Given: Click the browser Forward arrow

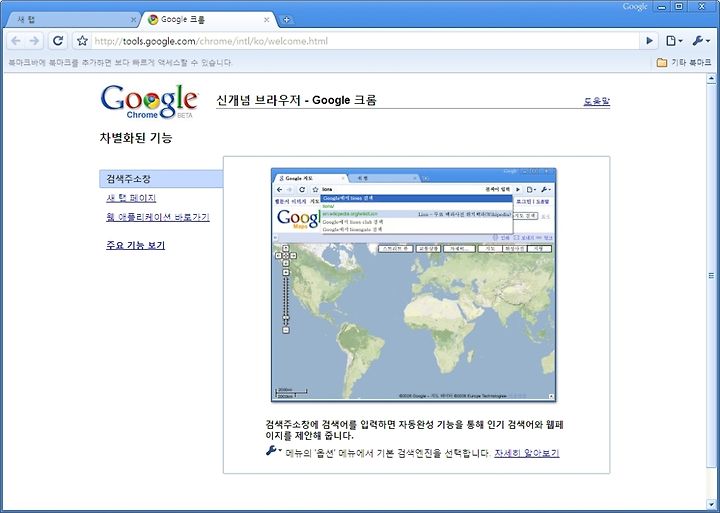Looking at the screenshot, I should 34,41.
